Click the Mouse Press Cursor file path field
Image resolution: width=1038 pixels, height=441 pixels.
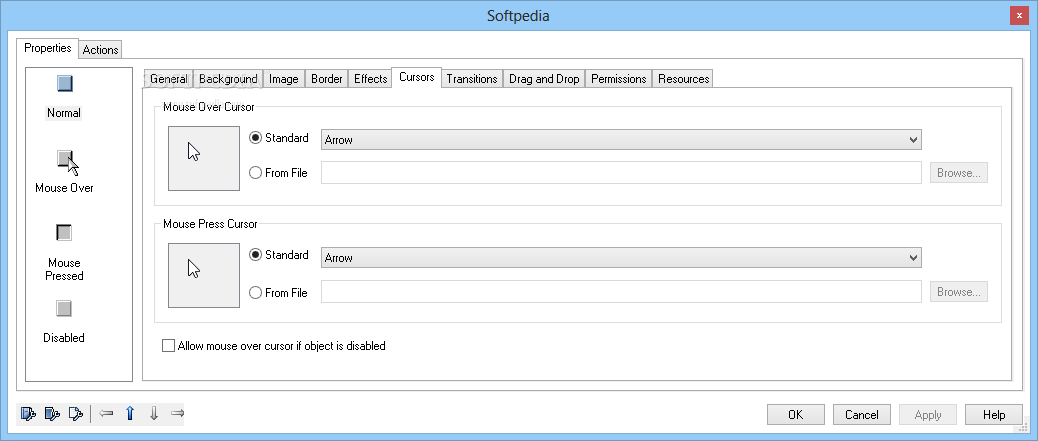[x=621, y=291]
